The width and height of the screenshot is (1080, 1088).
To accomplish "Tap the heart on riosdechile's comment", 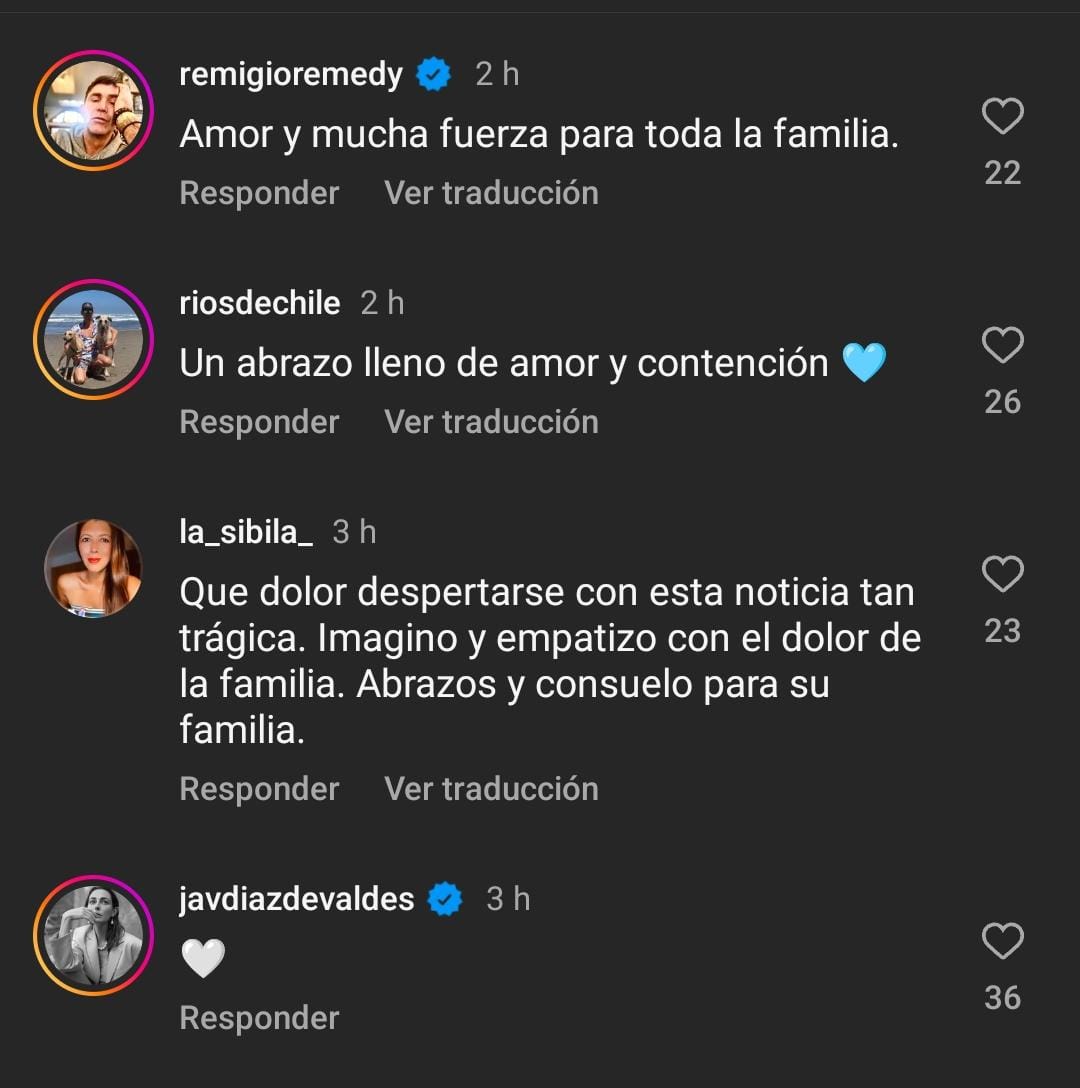I will [1002, 346].
